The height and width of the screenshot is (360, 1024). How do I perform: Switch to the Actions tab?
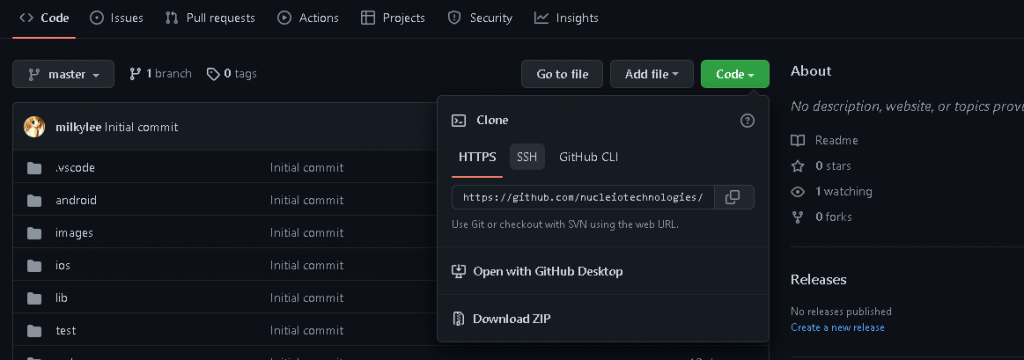pyautogui.click(x=308, y=18)
